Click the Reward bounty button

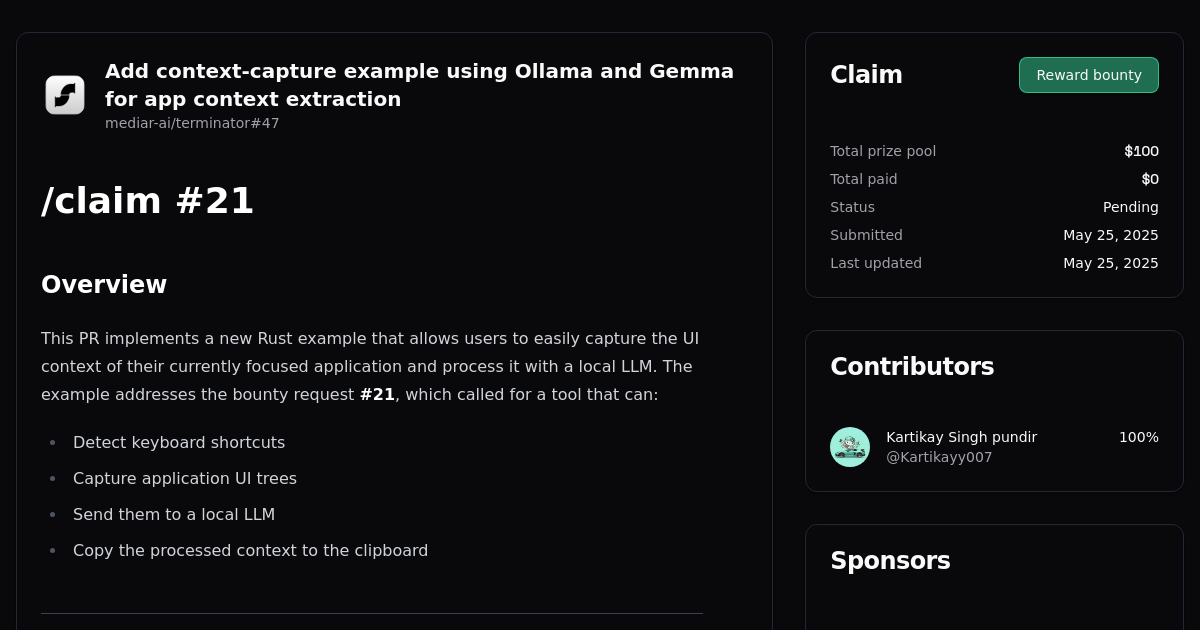(1088, 74)
